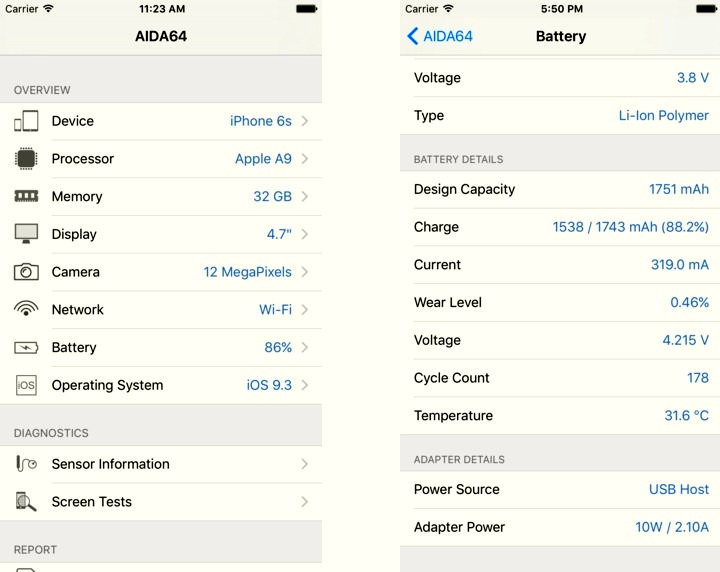Tap the Apple A9 processor value link
Screen dimensions: 720x572
tap(263, 159)
